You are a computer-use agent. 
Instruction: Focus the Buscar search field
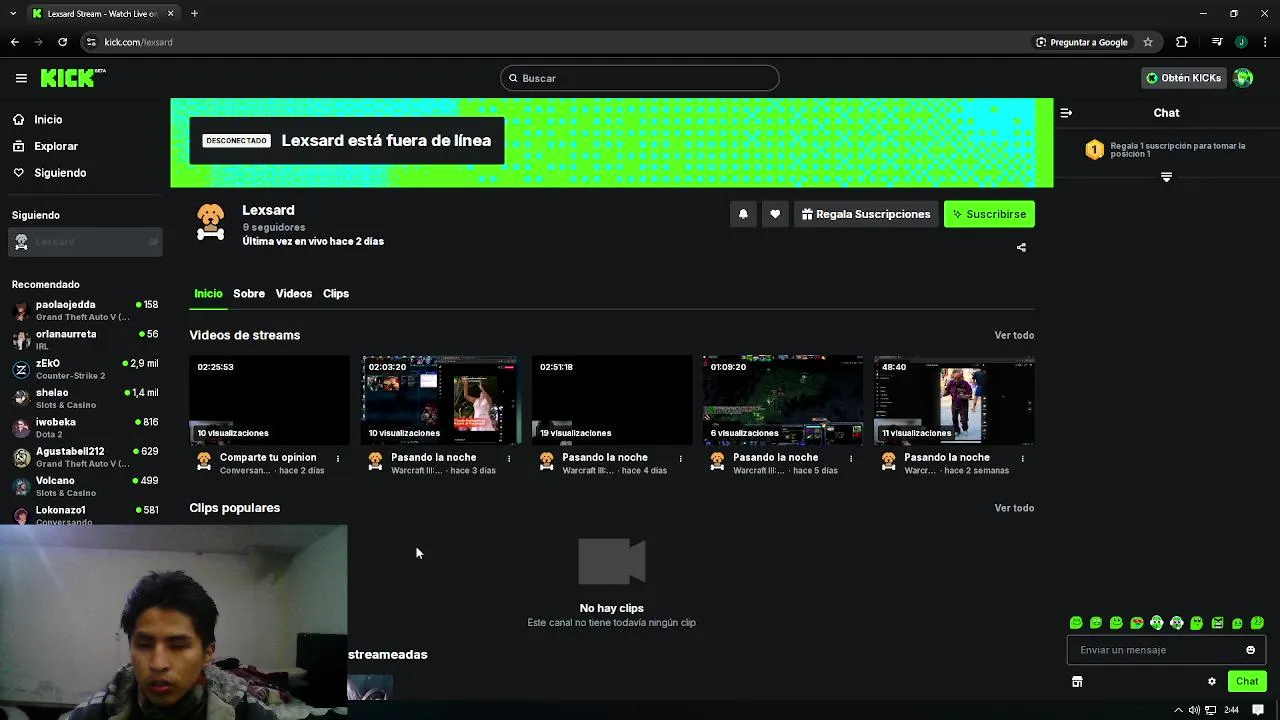tap(640, 78)
